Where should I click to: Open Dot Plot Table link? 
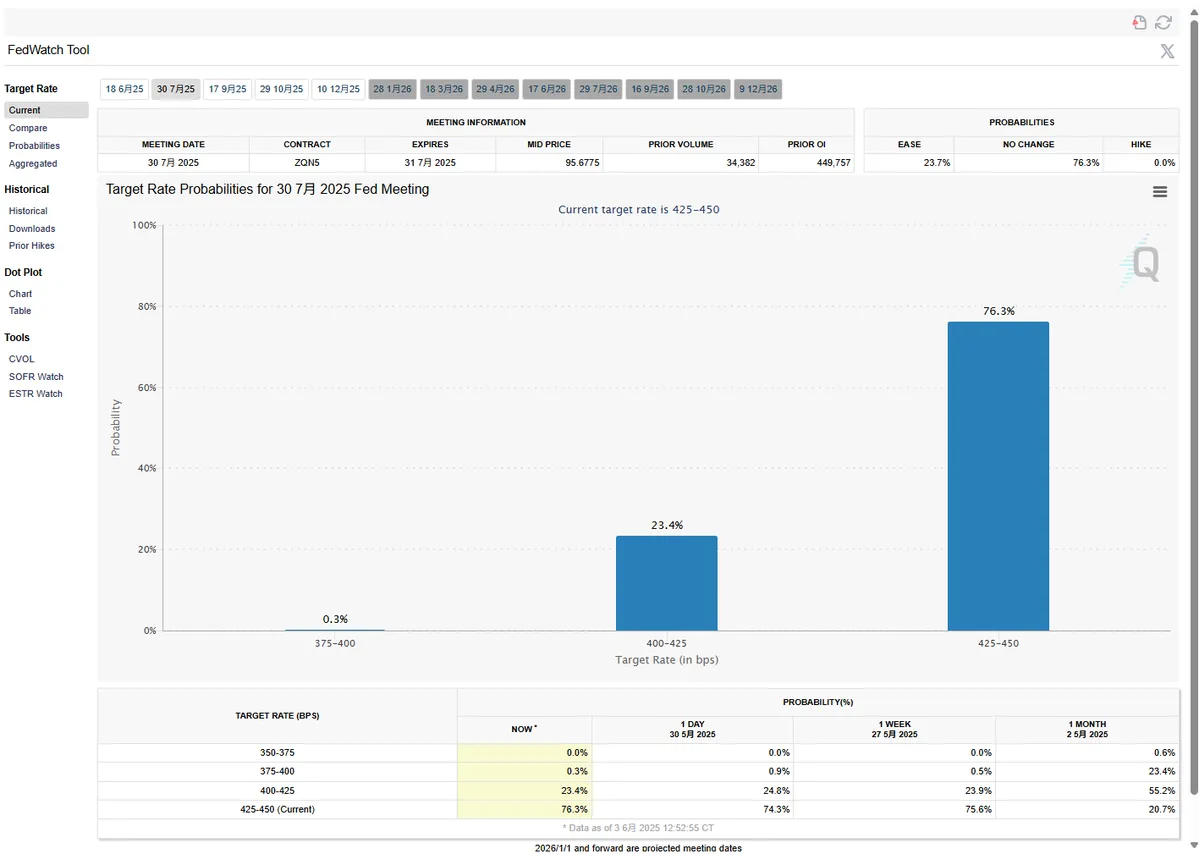(x=20, y=310)
